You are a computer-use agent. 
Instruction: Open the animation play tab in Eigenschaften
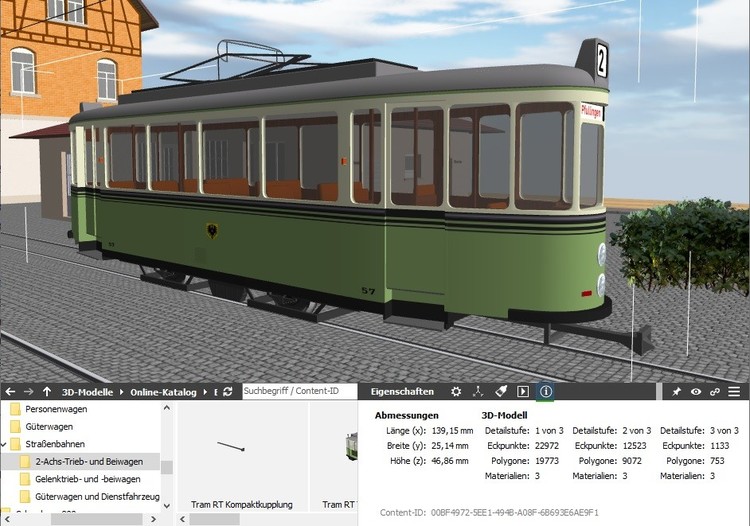[523, 392]
